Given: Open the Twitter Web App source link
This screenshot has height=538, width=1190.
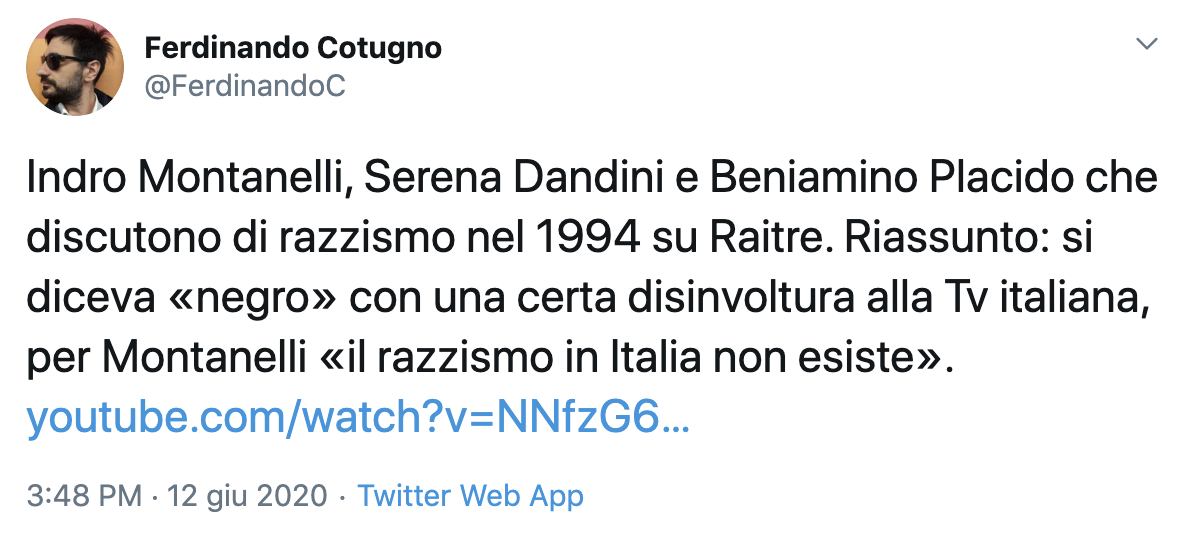Looking at the screenshot, I should pos(471,496).
